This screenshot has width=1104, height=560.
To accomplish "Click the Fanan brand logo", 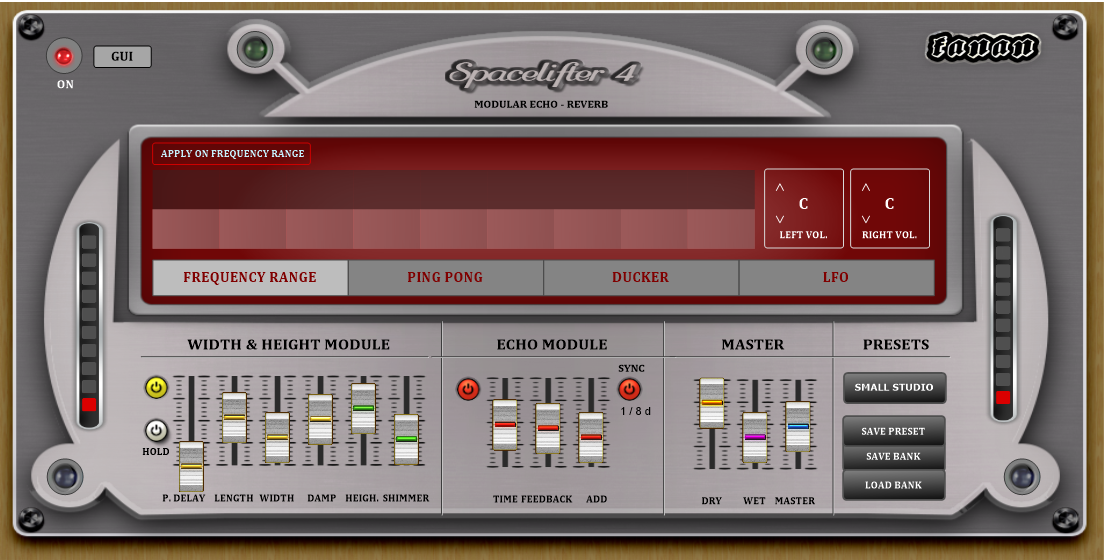I will pos(982,47).
